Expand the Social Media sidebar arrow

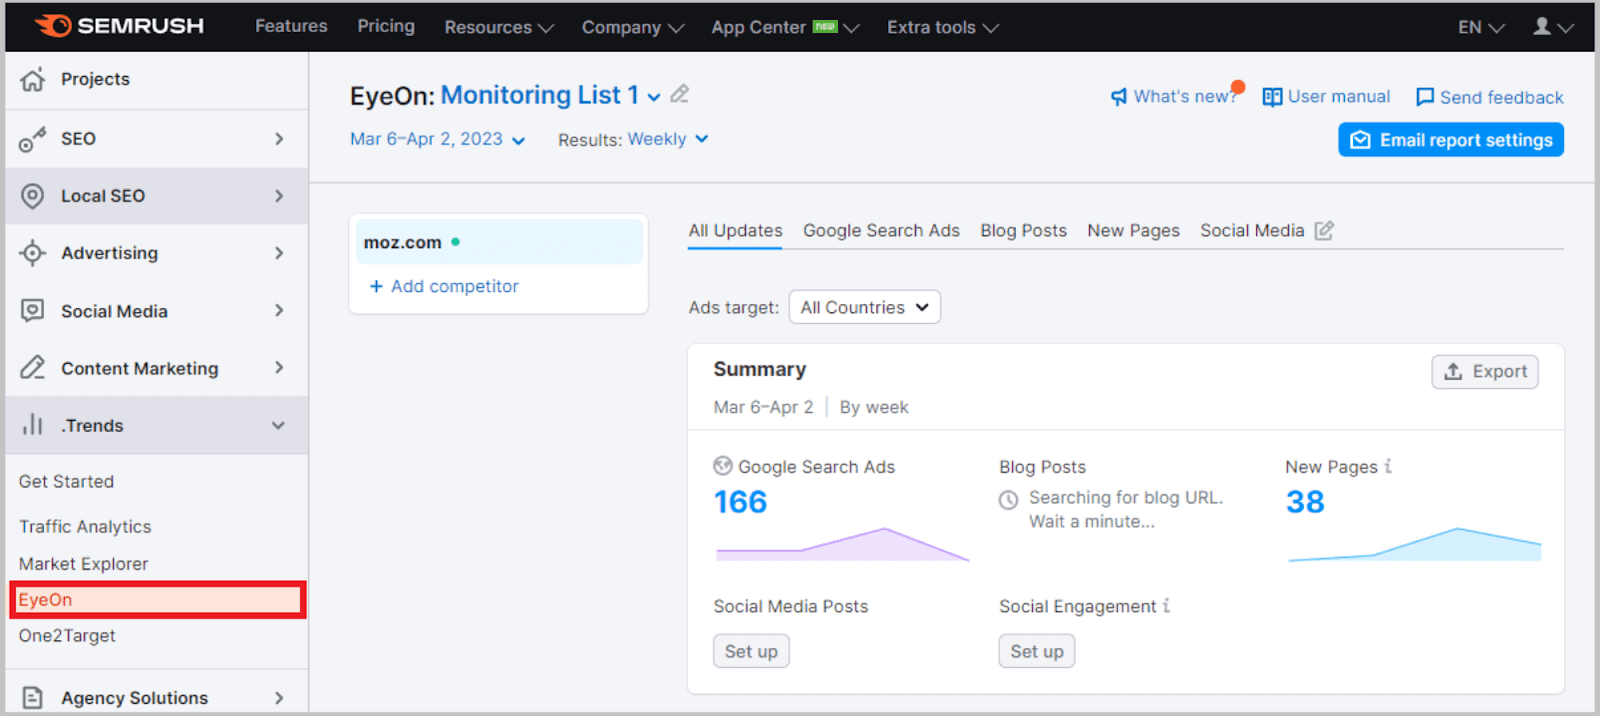point(279,311)
